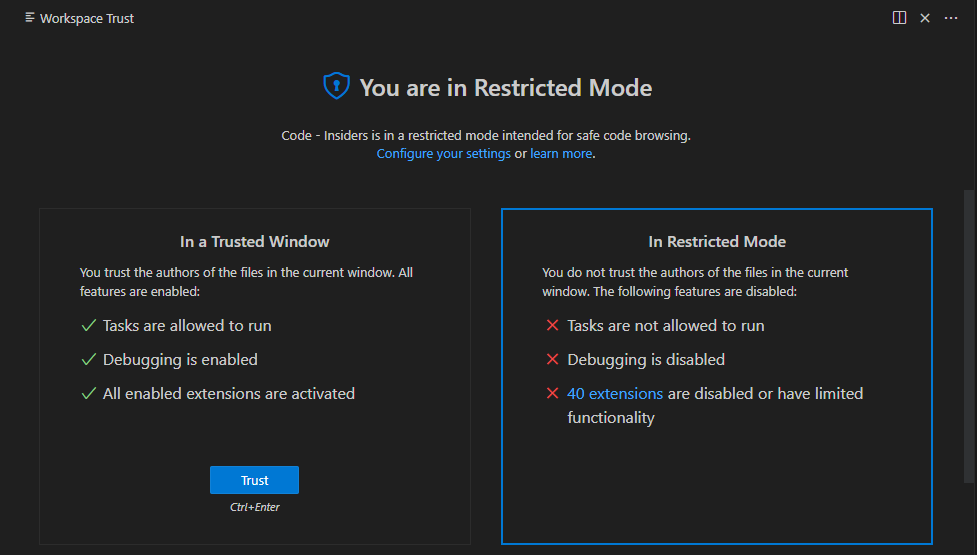The width and height of the screenshot is (977, 555).
Task: Click the Workspace Trust tab list icon
Action: pos(30,18)
